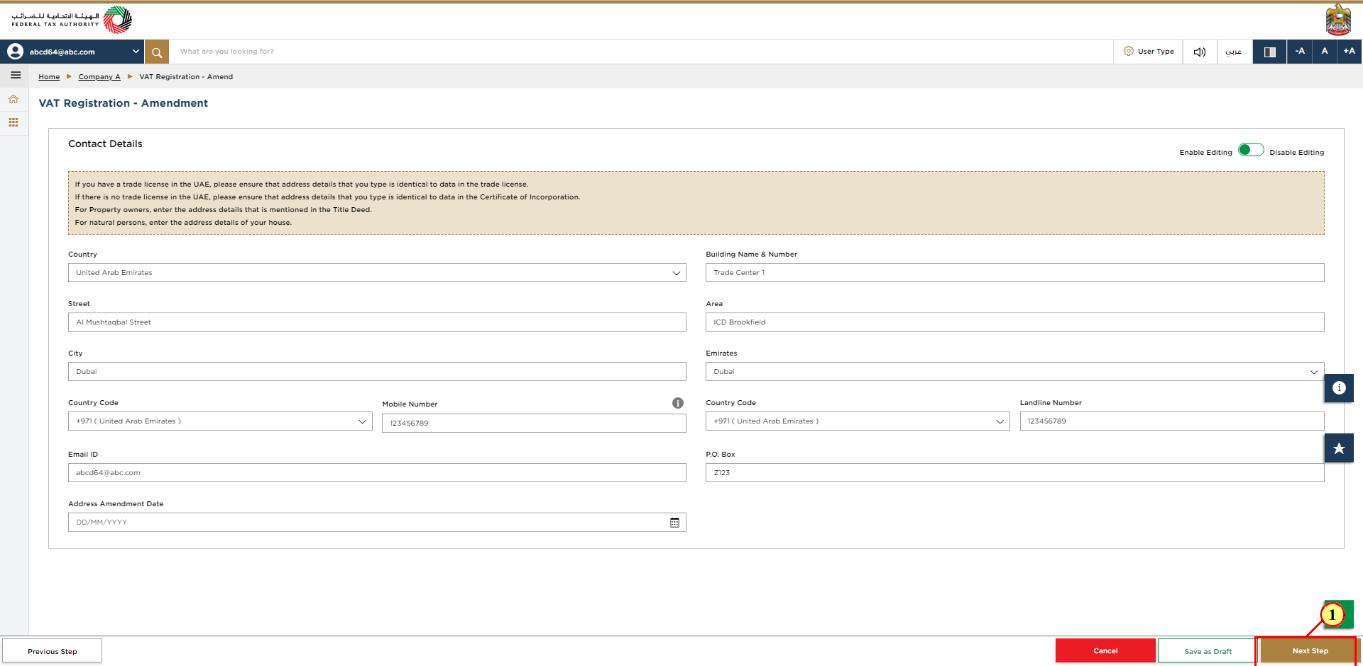Click the red Cancel button

(x=1105, y=651)
